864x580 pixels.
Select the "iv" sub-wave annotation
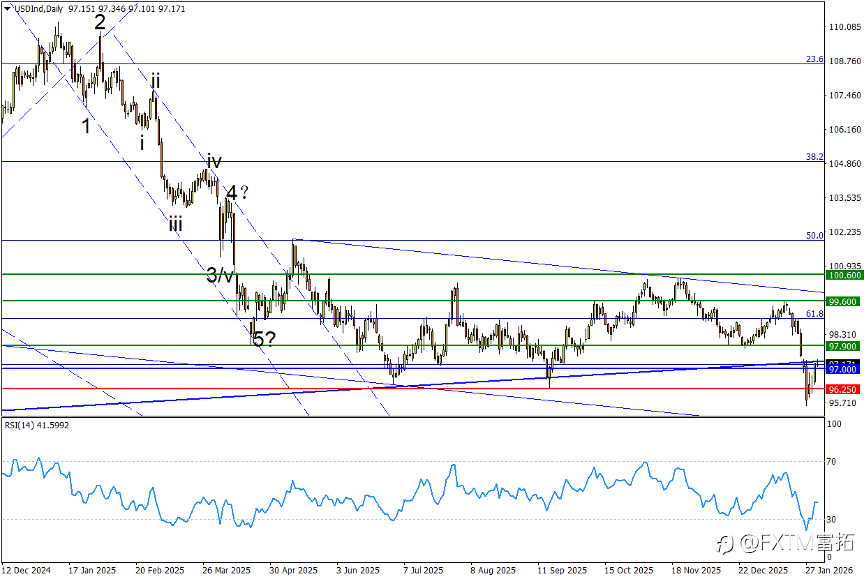point(214,161)
